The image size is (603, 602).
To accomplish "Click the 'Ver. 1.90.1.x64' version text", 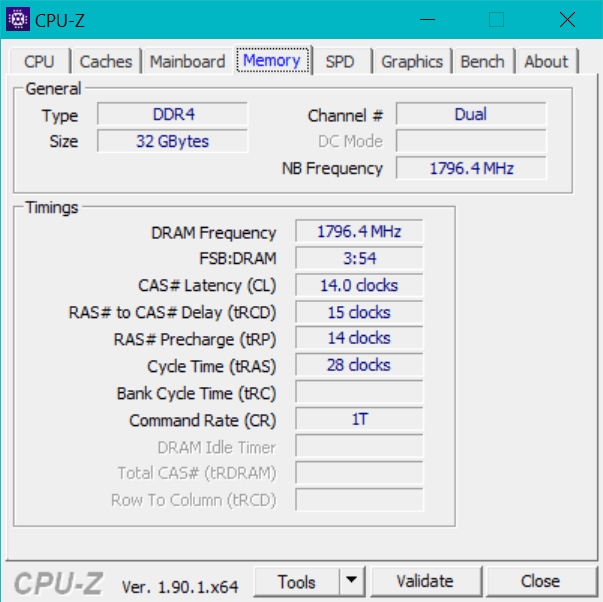I will pos(180,587).
